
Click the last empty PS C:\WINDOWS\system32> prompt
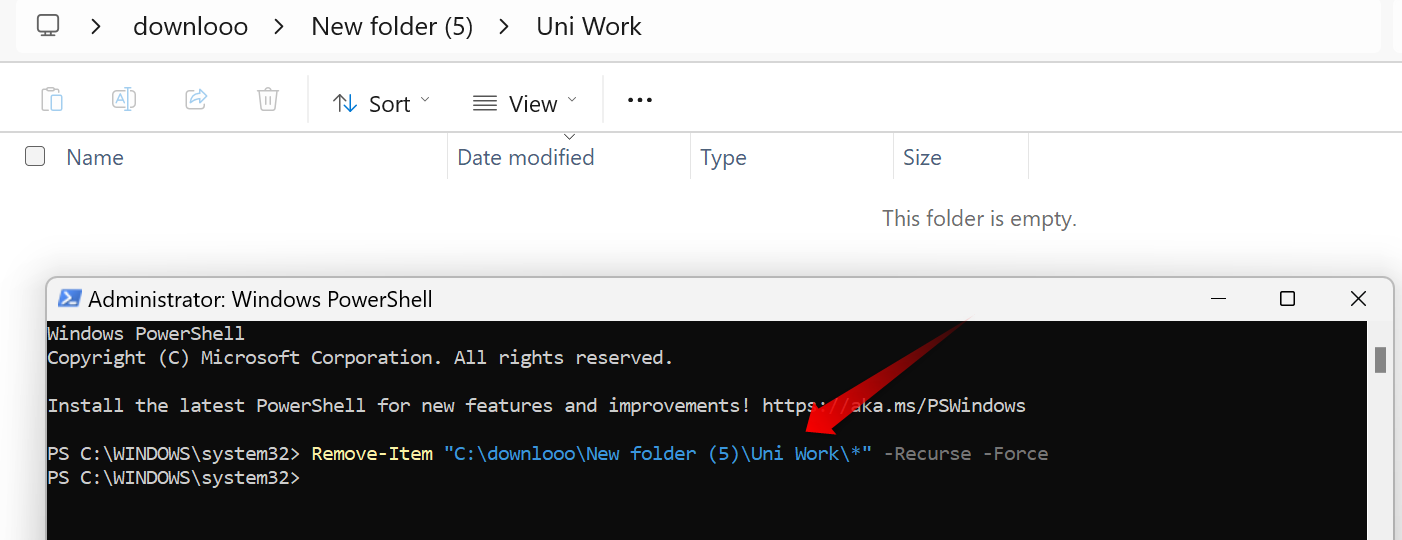[174, 478]
